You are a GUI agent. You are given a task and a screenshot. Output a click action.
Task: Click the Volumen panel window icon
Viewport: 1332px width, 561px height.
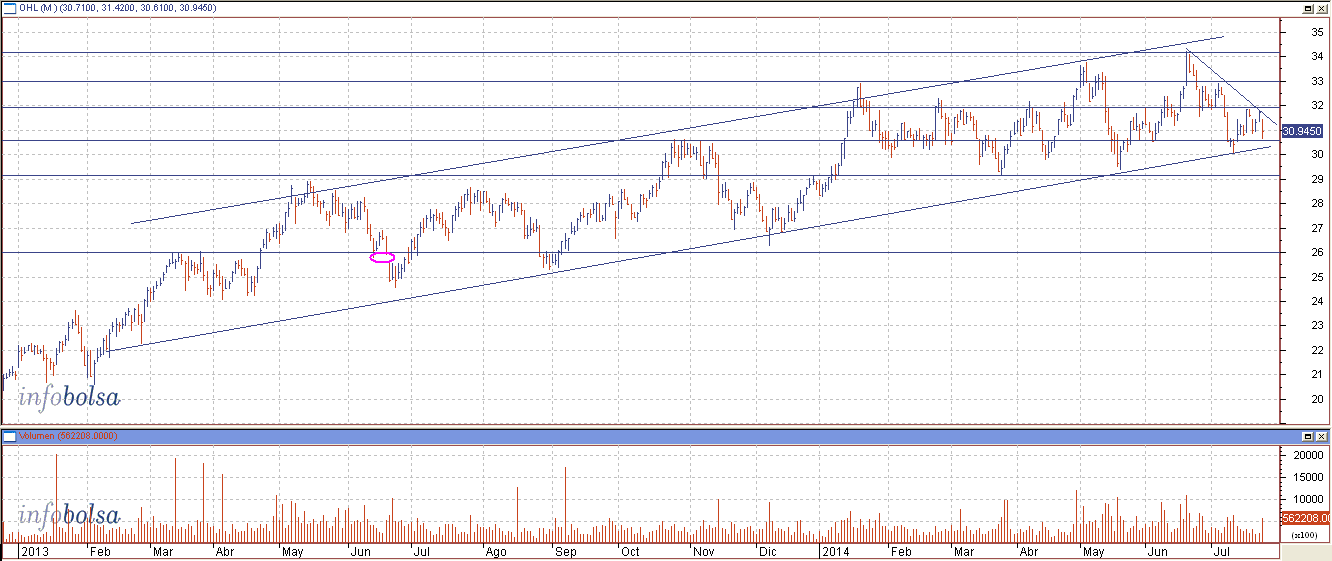(x=8, y=437)
